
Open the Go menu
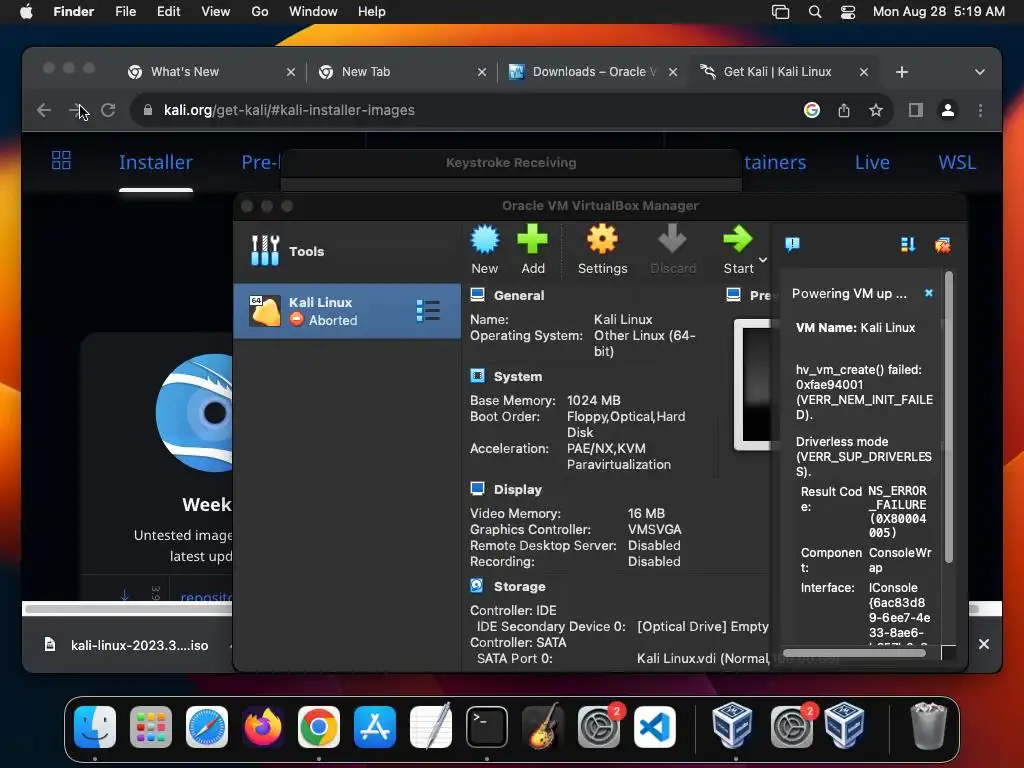point(260,12)
